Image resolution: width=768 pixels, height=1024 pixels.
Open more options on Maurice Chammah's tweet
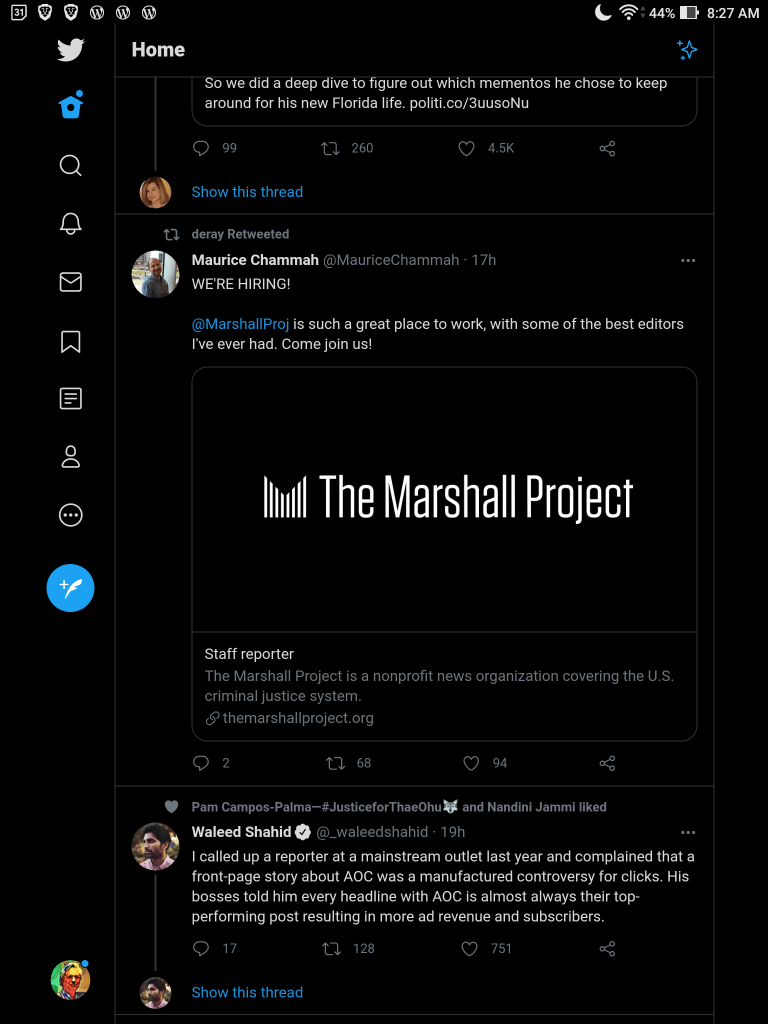pyautogui.click(x=687, y=260)
